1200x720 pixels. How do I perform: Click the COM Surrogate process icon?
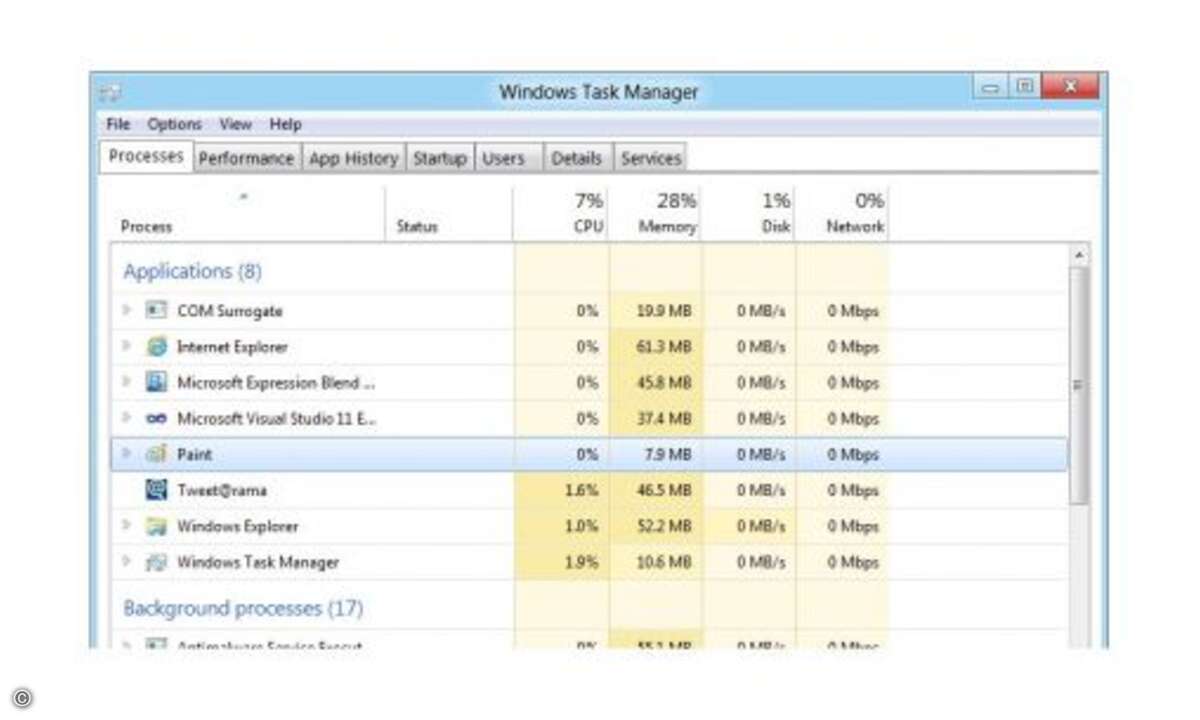coord(156,311)
